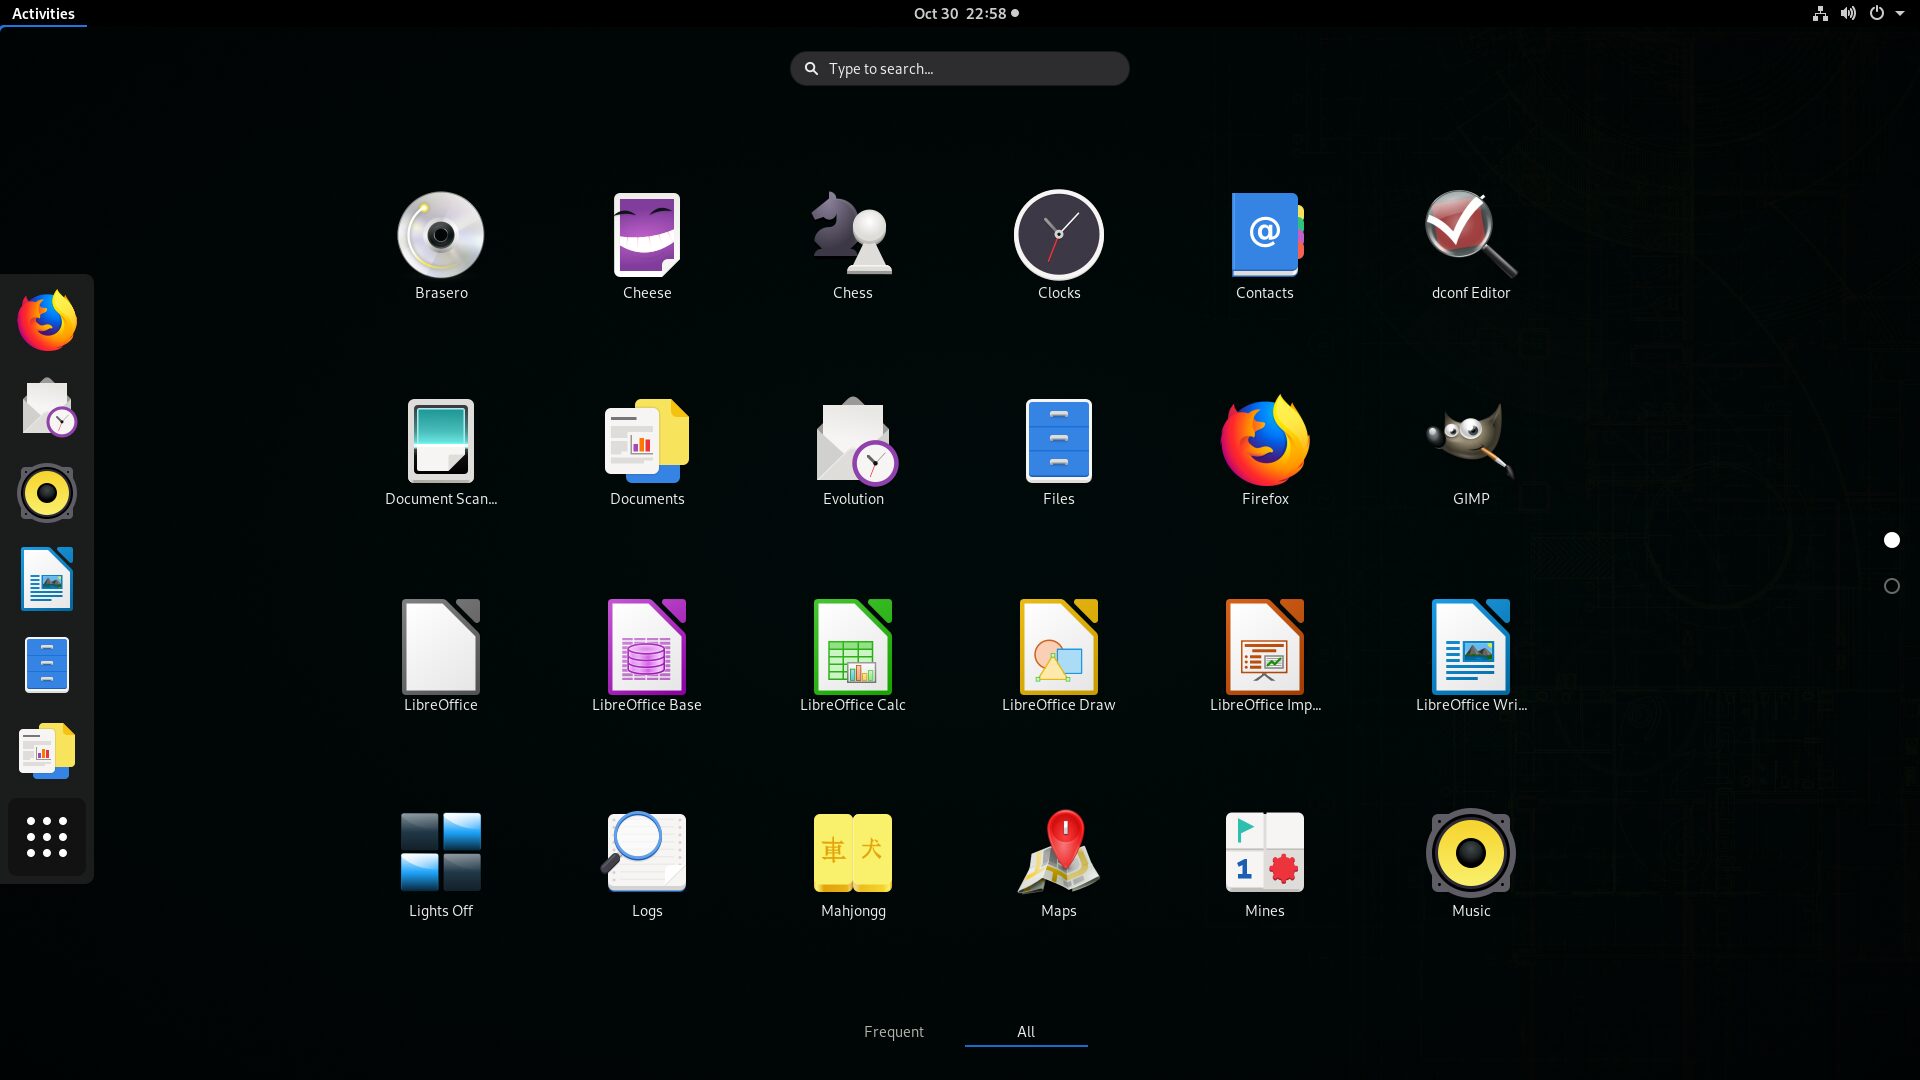
Task: Launch Document Scanner from the grid
Action: click(x=441, y=452)
